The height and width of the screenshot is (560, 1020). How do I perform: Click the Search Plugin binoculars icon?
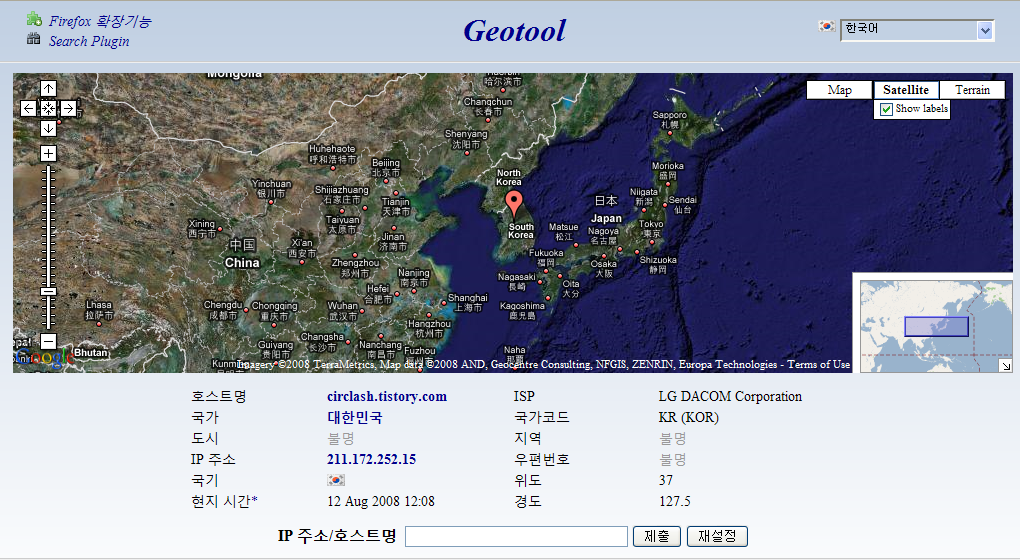pyautogui.click(x=34, y=39)
